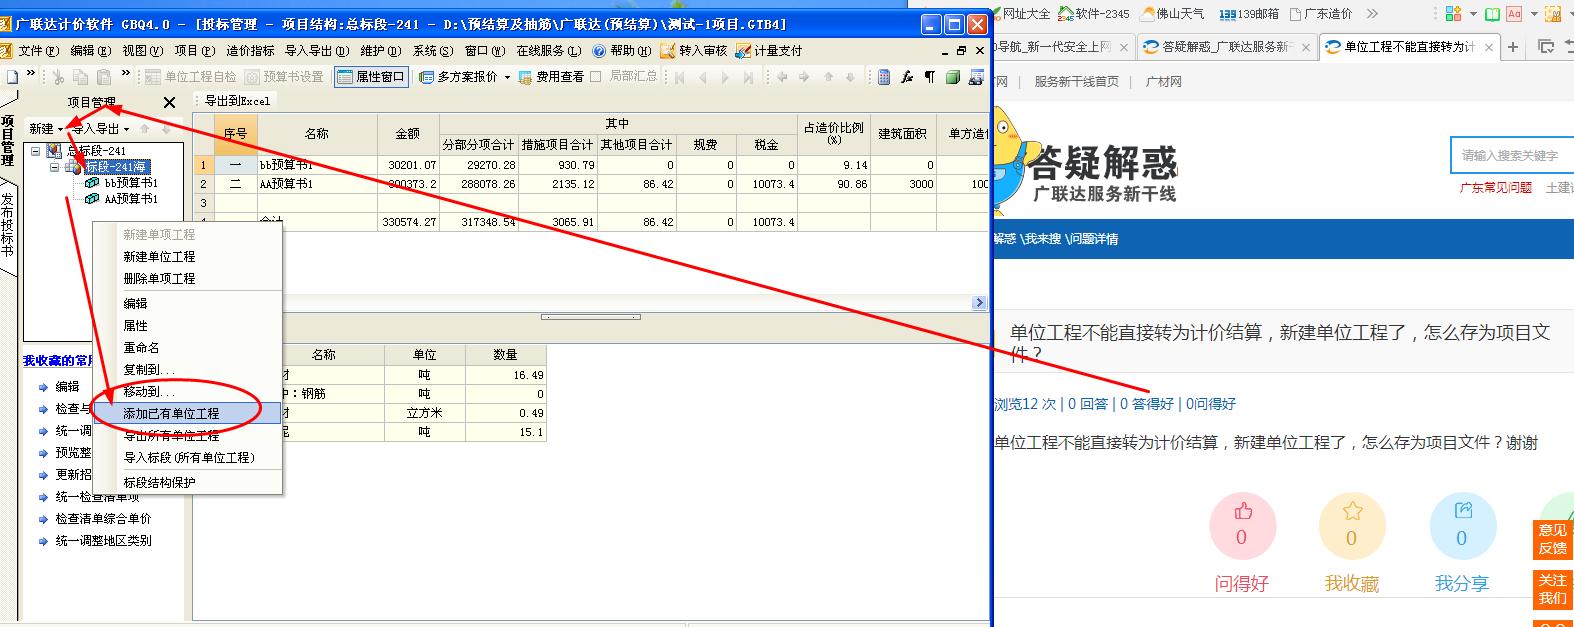
Task: Click the right arrow of horizontal scrollbar
Action: pos(980,302)
